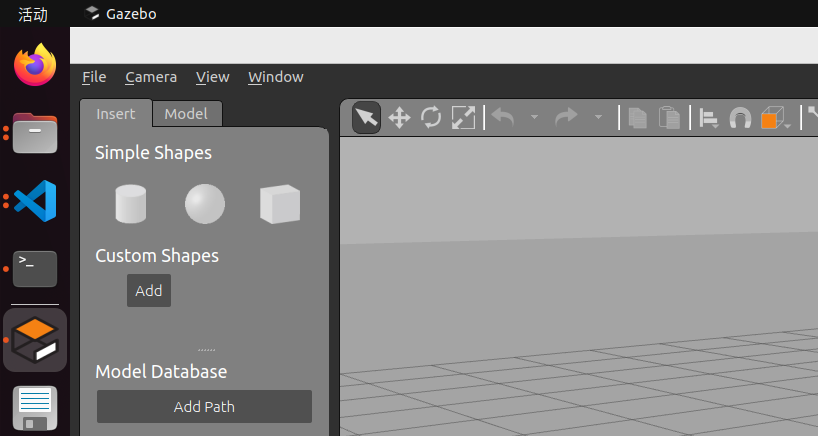Click the Model Database heading

point(161,371)
